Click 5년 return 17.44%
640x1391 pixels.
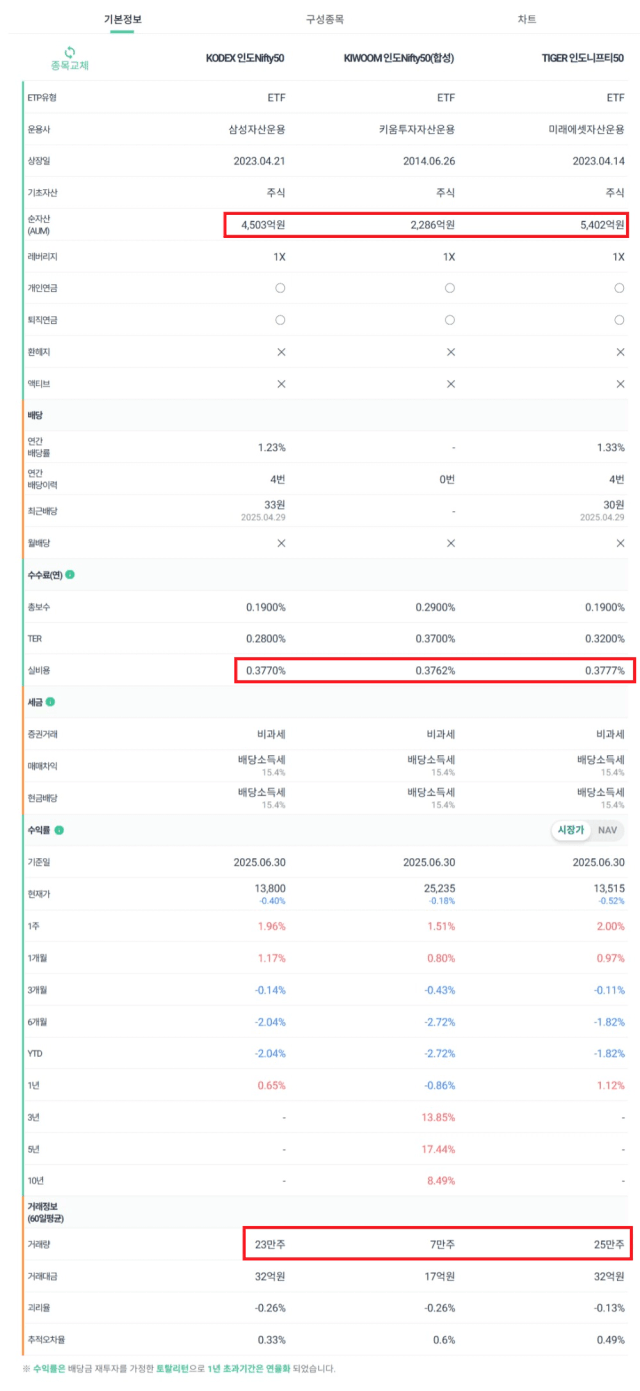(x=440, y=1149)
